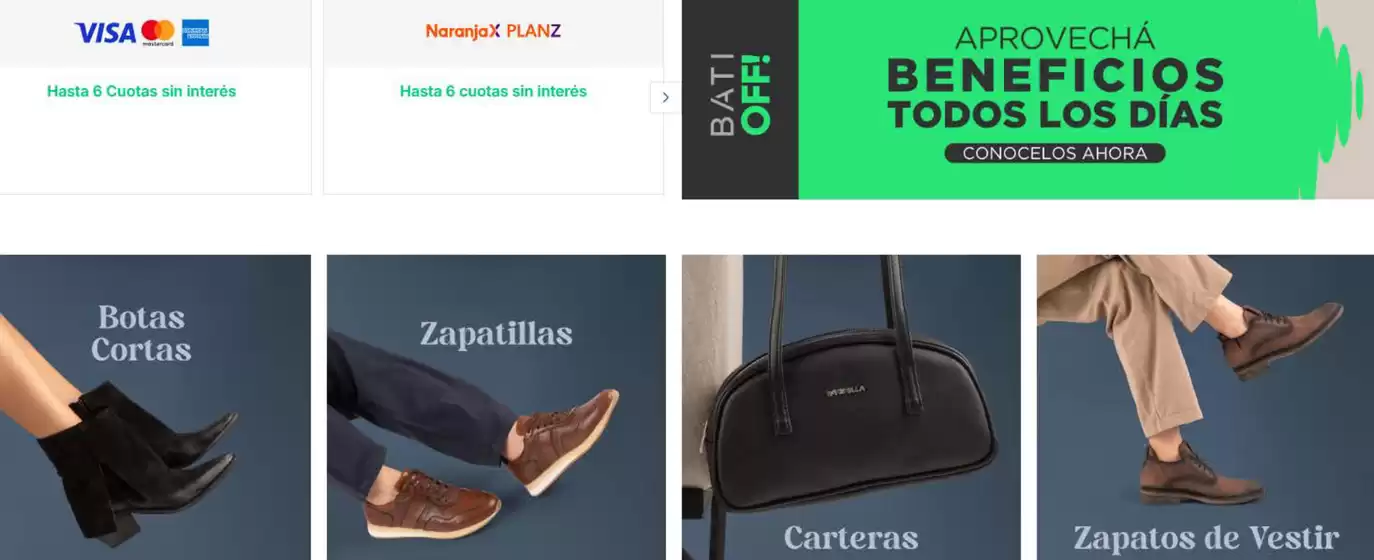Screen dimensions: 1374x560
Task: Click the Conocelos Ahora button
Action: tap(1055, 154)
